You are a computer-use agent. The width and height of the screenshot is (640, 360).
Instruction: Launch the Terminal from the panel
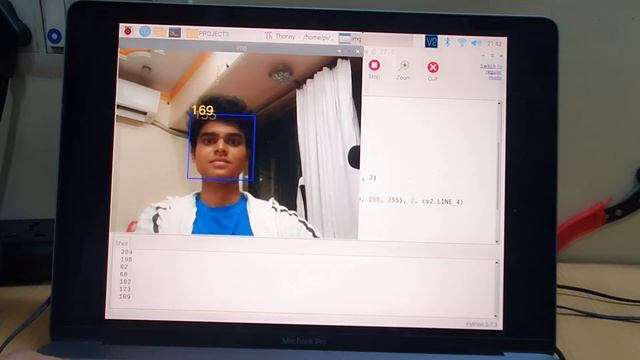tap(175, 32)
